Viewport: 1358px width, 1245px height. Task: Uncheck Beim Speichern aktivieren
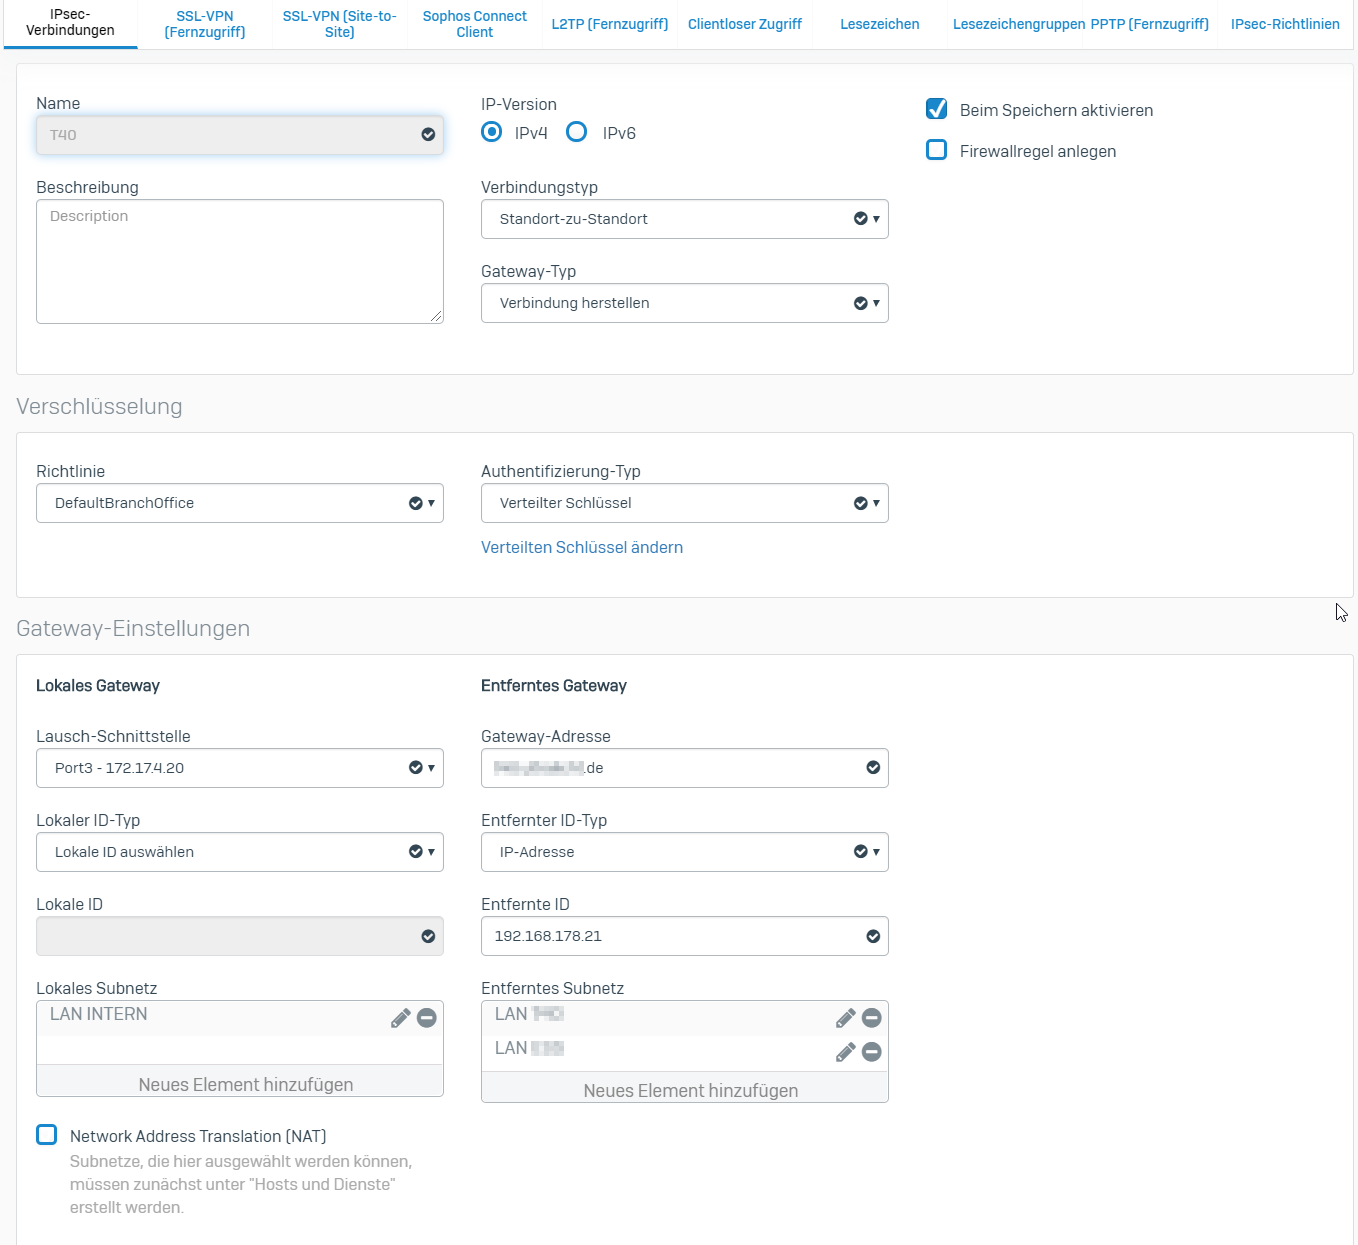pos(937,109)
